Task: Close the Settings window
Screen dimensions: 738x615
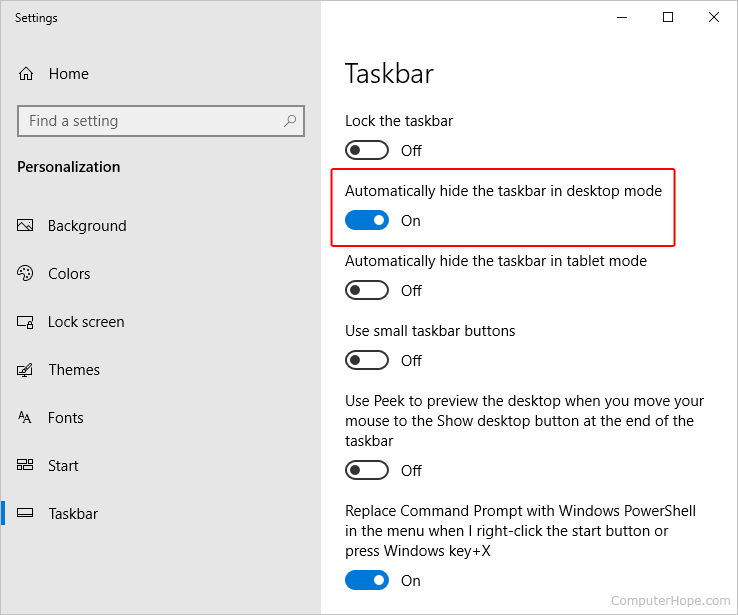Action: [x=714, y=17]
